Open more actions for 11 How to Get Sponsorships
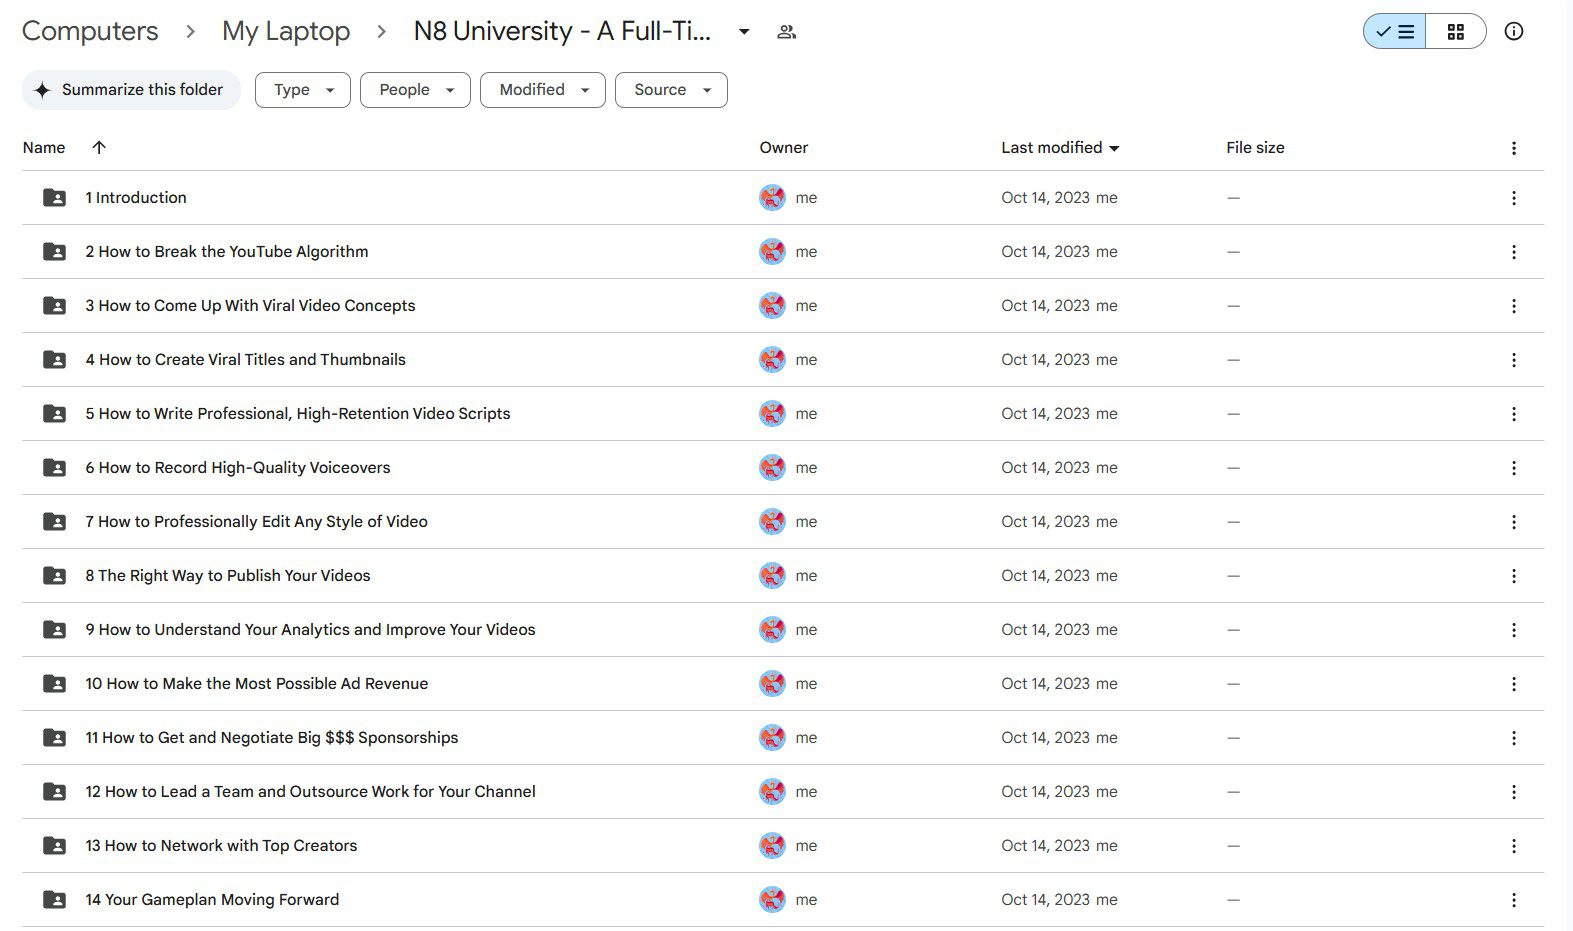The width and height of the screenshot is (1573, 931). click(x=1514, y=738)
